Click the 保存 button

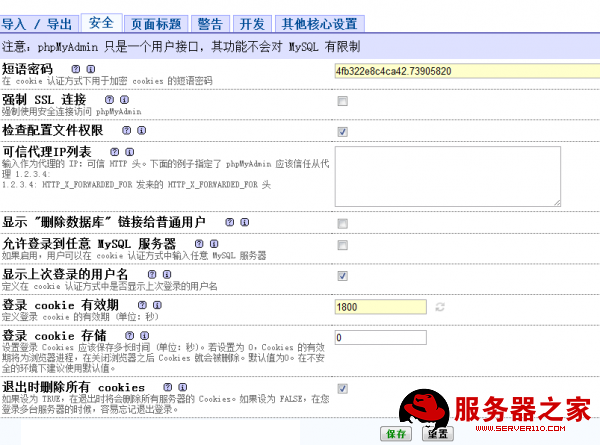tap(396, 434)
